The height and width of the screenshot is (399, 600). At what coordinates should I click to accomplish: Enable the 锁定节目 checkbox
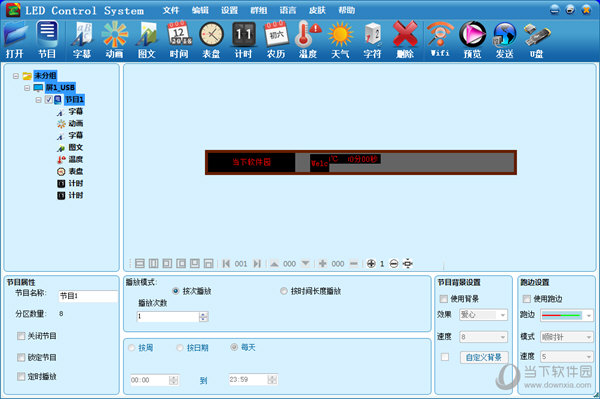(21, 357)
